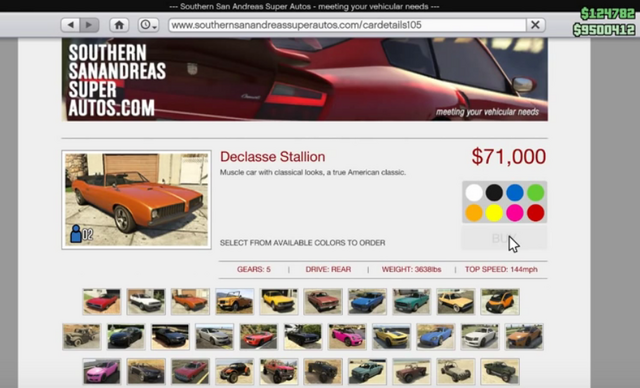The width and height of the screenshot is (640, 388).
Task: Open the rusty rat-truck thumbnail
Action: pyautogui.click(x=82, y=337)
